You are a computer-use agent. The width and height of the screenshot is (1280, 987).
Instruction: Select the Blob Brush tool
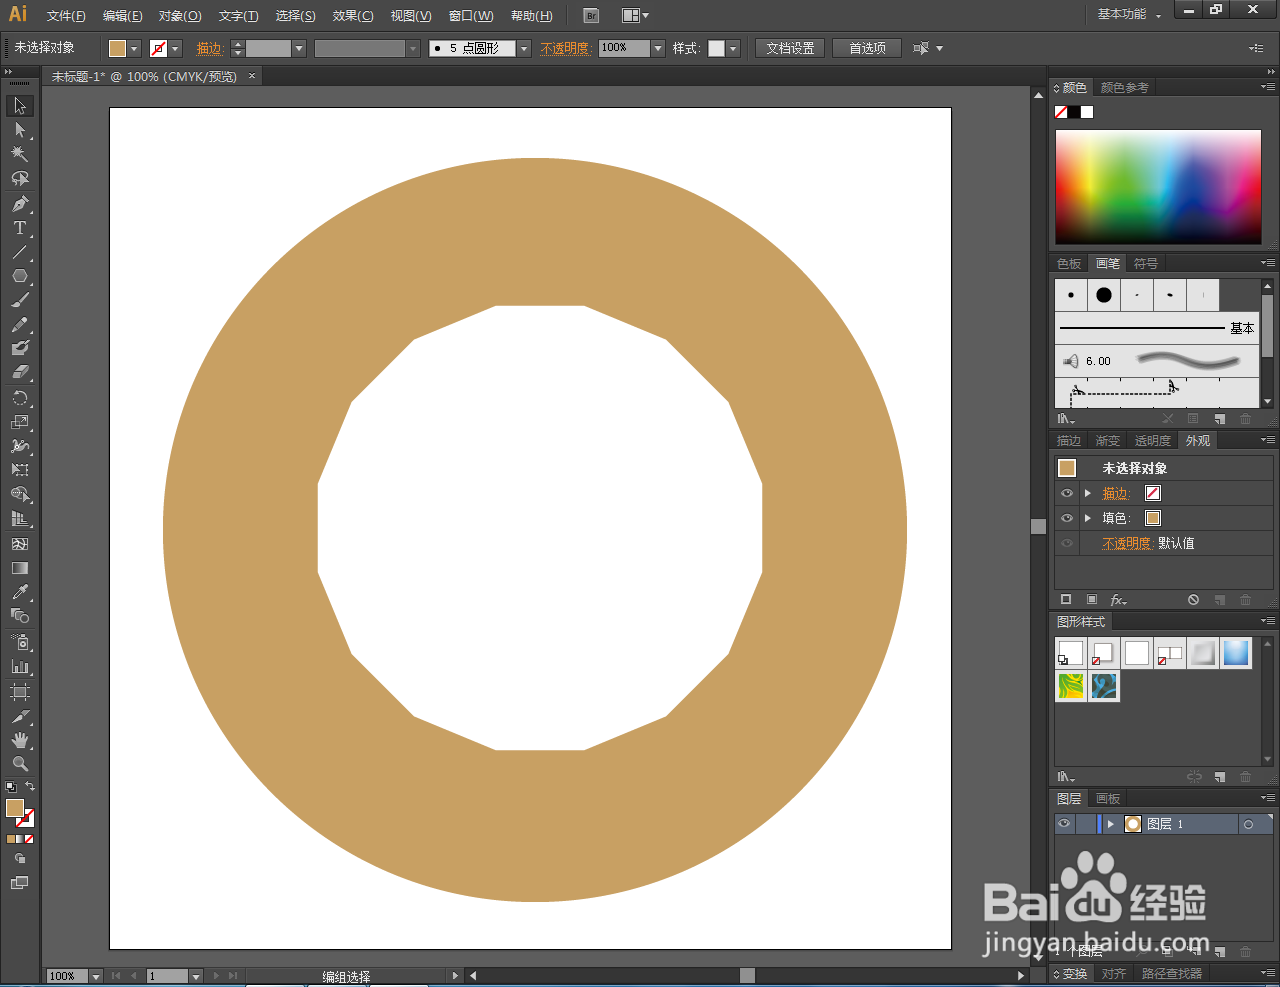(20, 348)
